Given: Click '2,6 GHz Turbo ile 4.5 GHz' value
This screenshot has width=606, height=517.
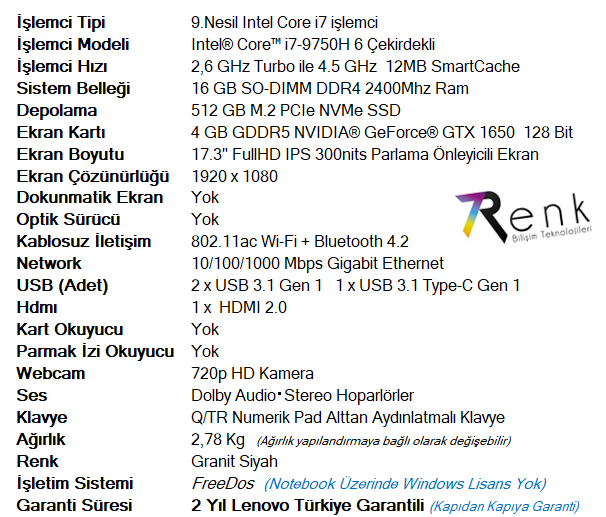Looking at the screenshot, I should pyautogui.click(x=284, y=66).
